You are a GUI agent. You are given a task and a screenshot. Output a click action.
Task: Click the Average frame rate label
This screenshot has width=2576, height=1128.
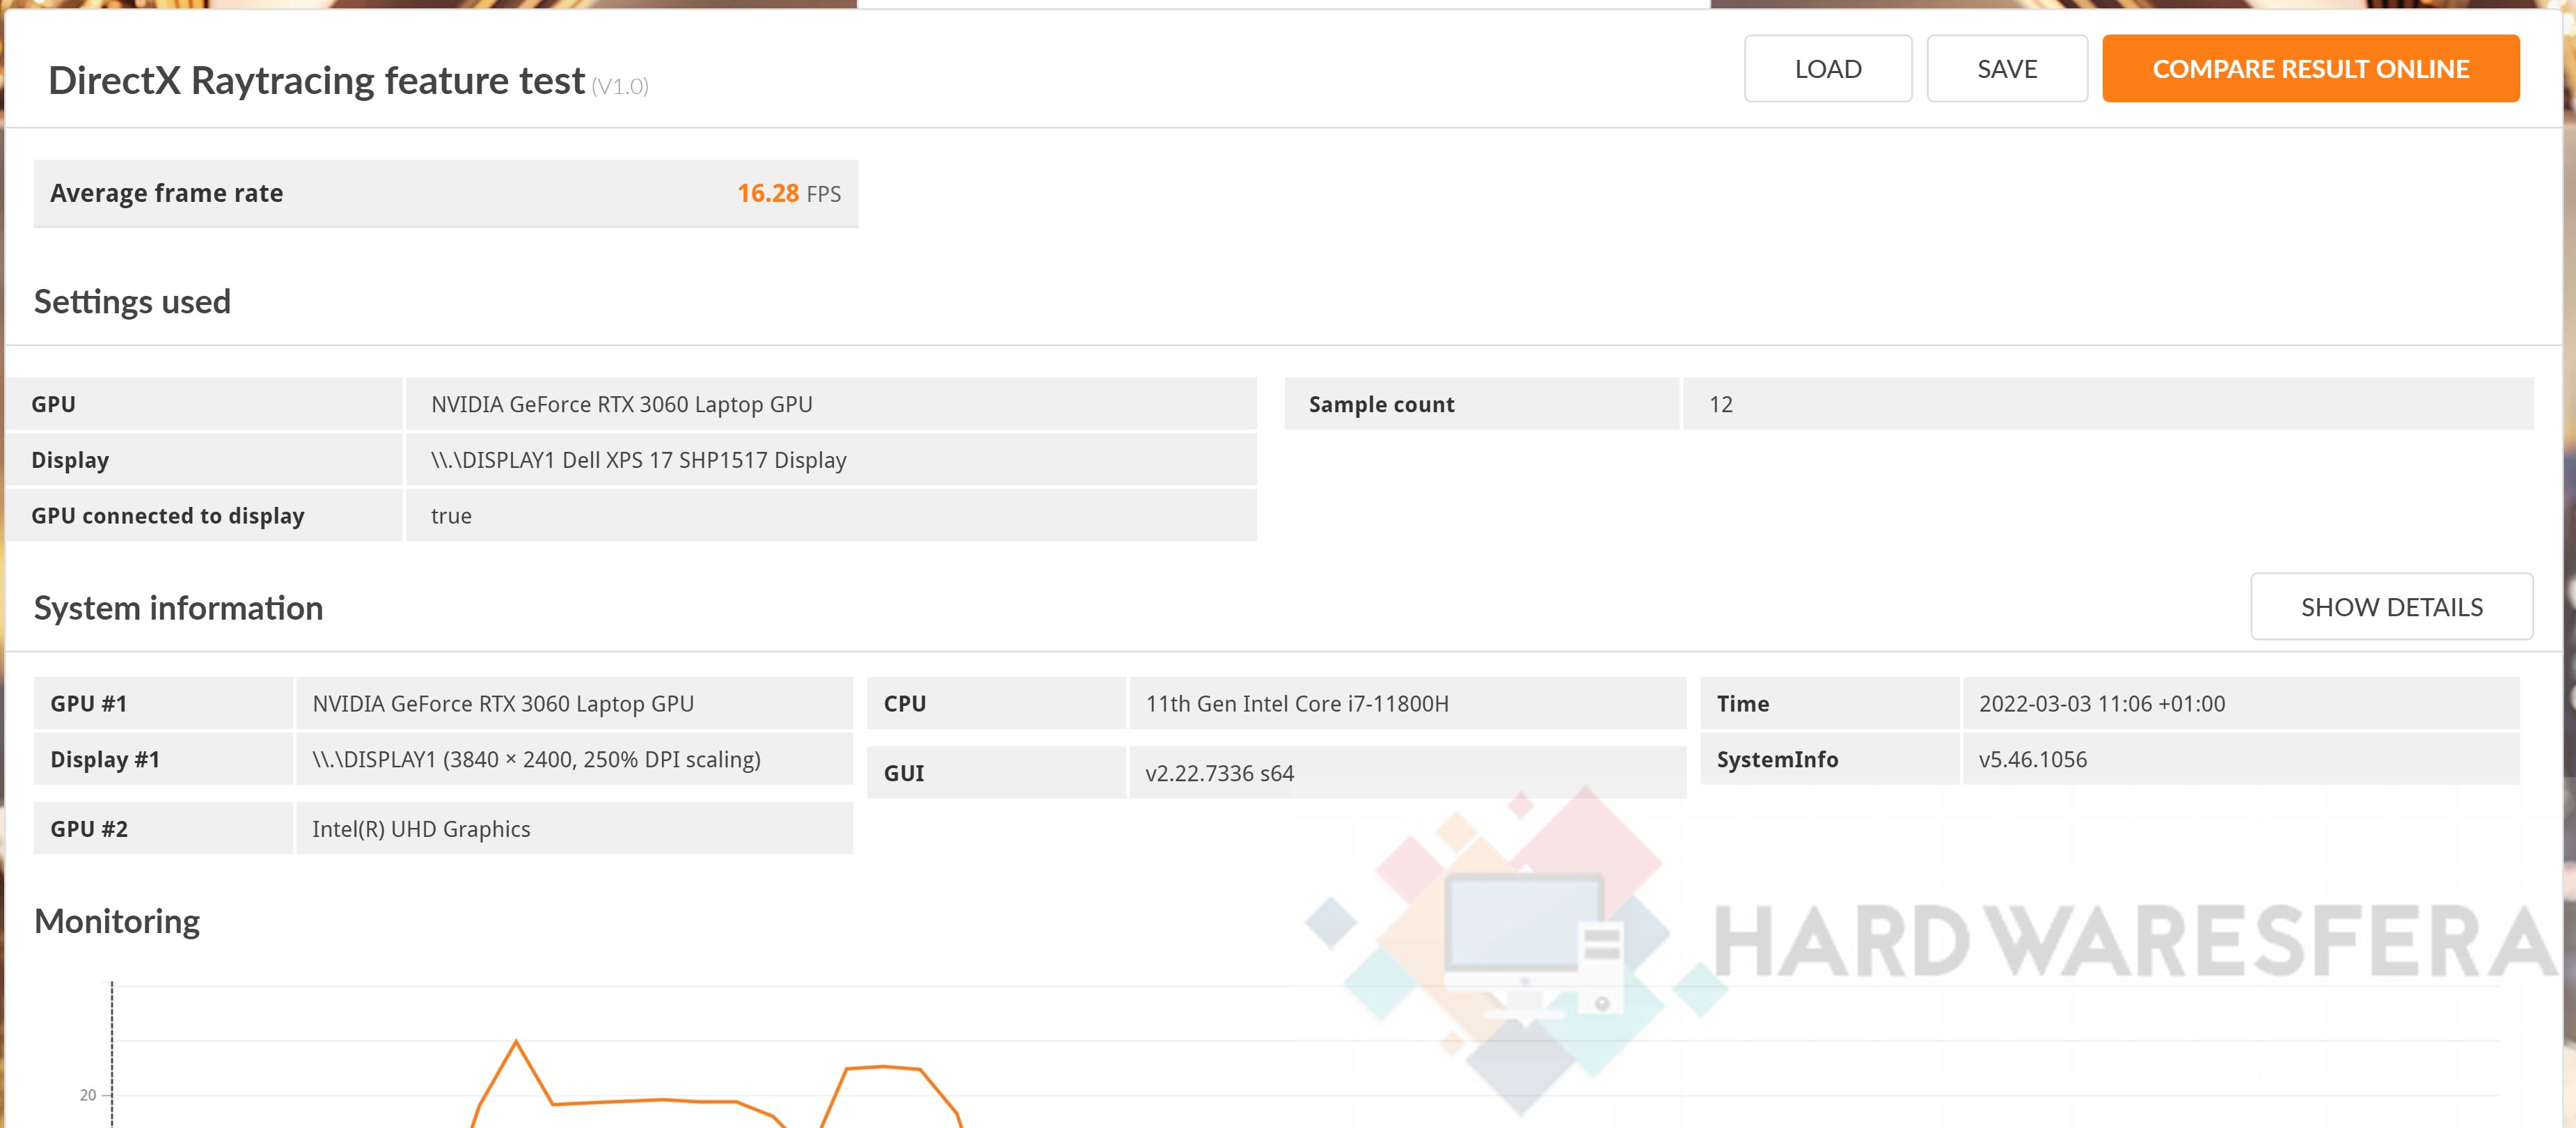coord(167,193)
